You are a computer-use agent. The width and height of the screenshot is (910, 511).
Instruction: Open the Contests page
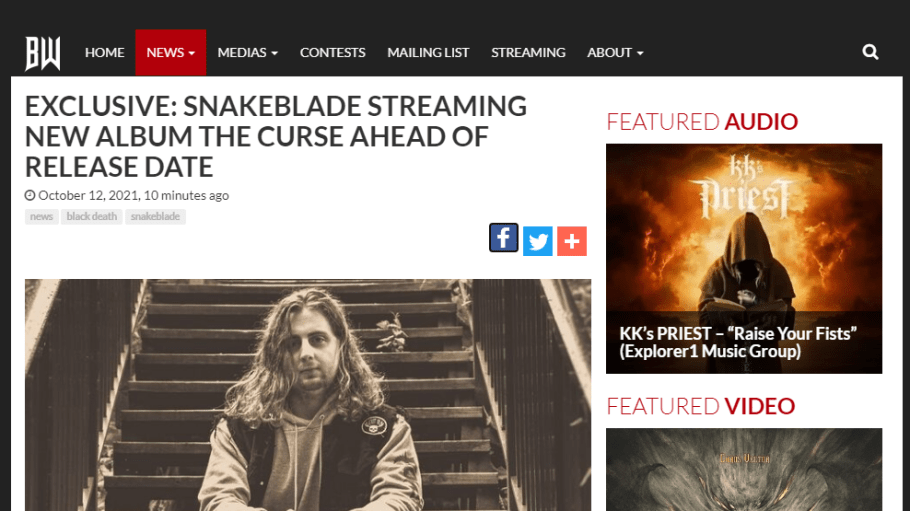click(333, 52)
